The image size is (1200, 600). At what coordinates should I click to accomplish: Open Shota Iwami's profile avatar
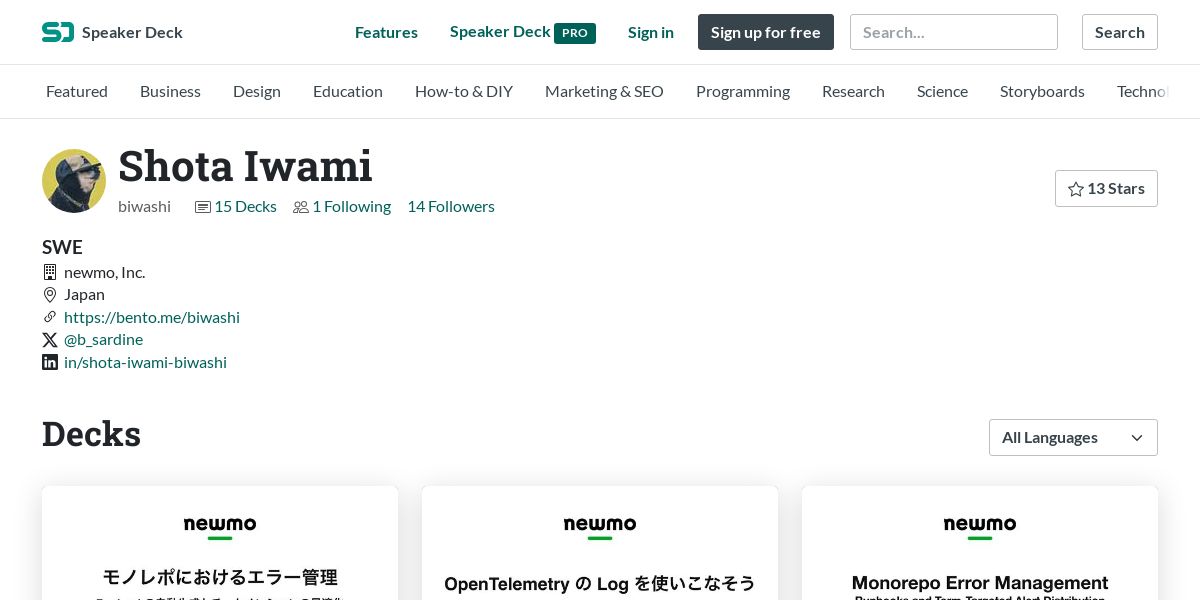pos(74,181)
